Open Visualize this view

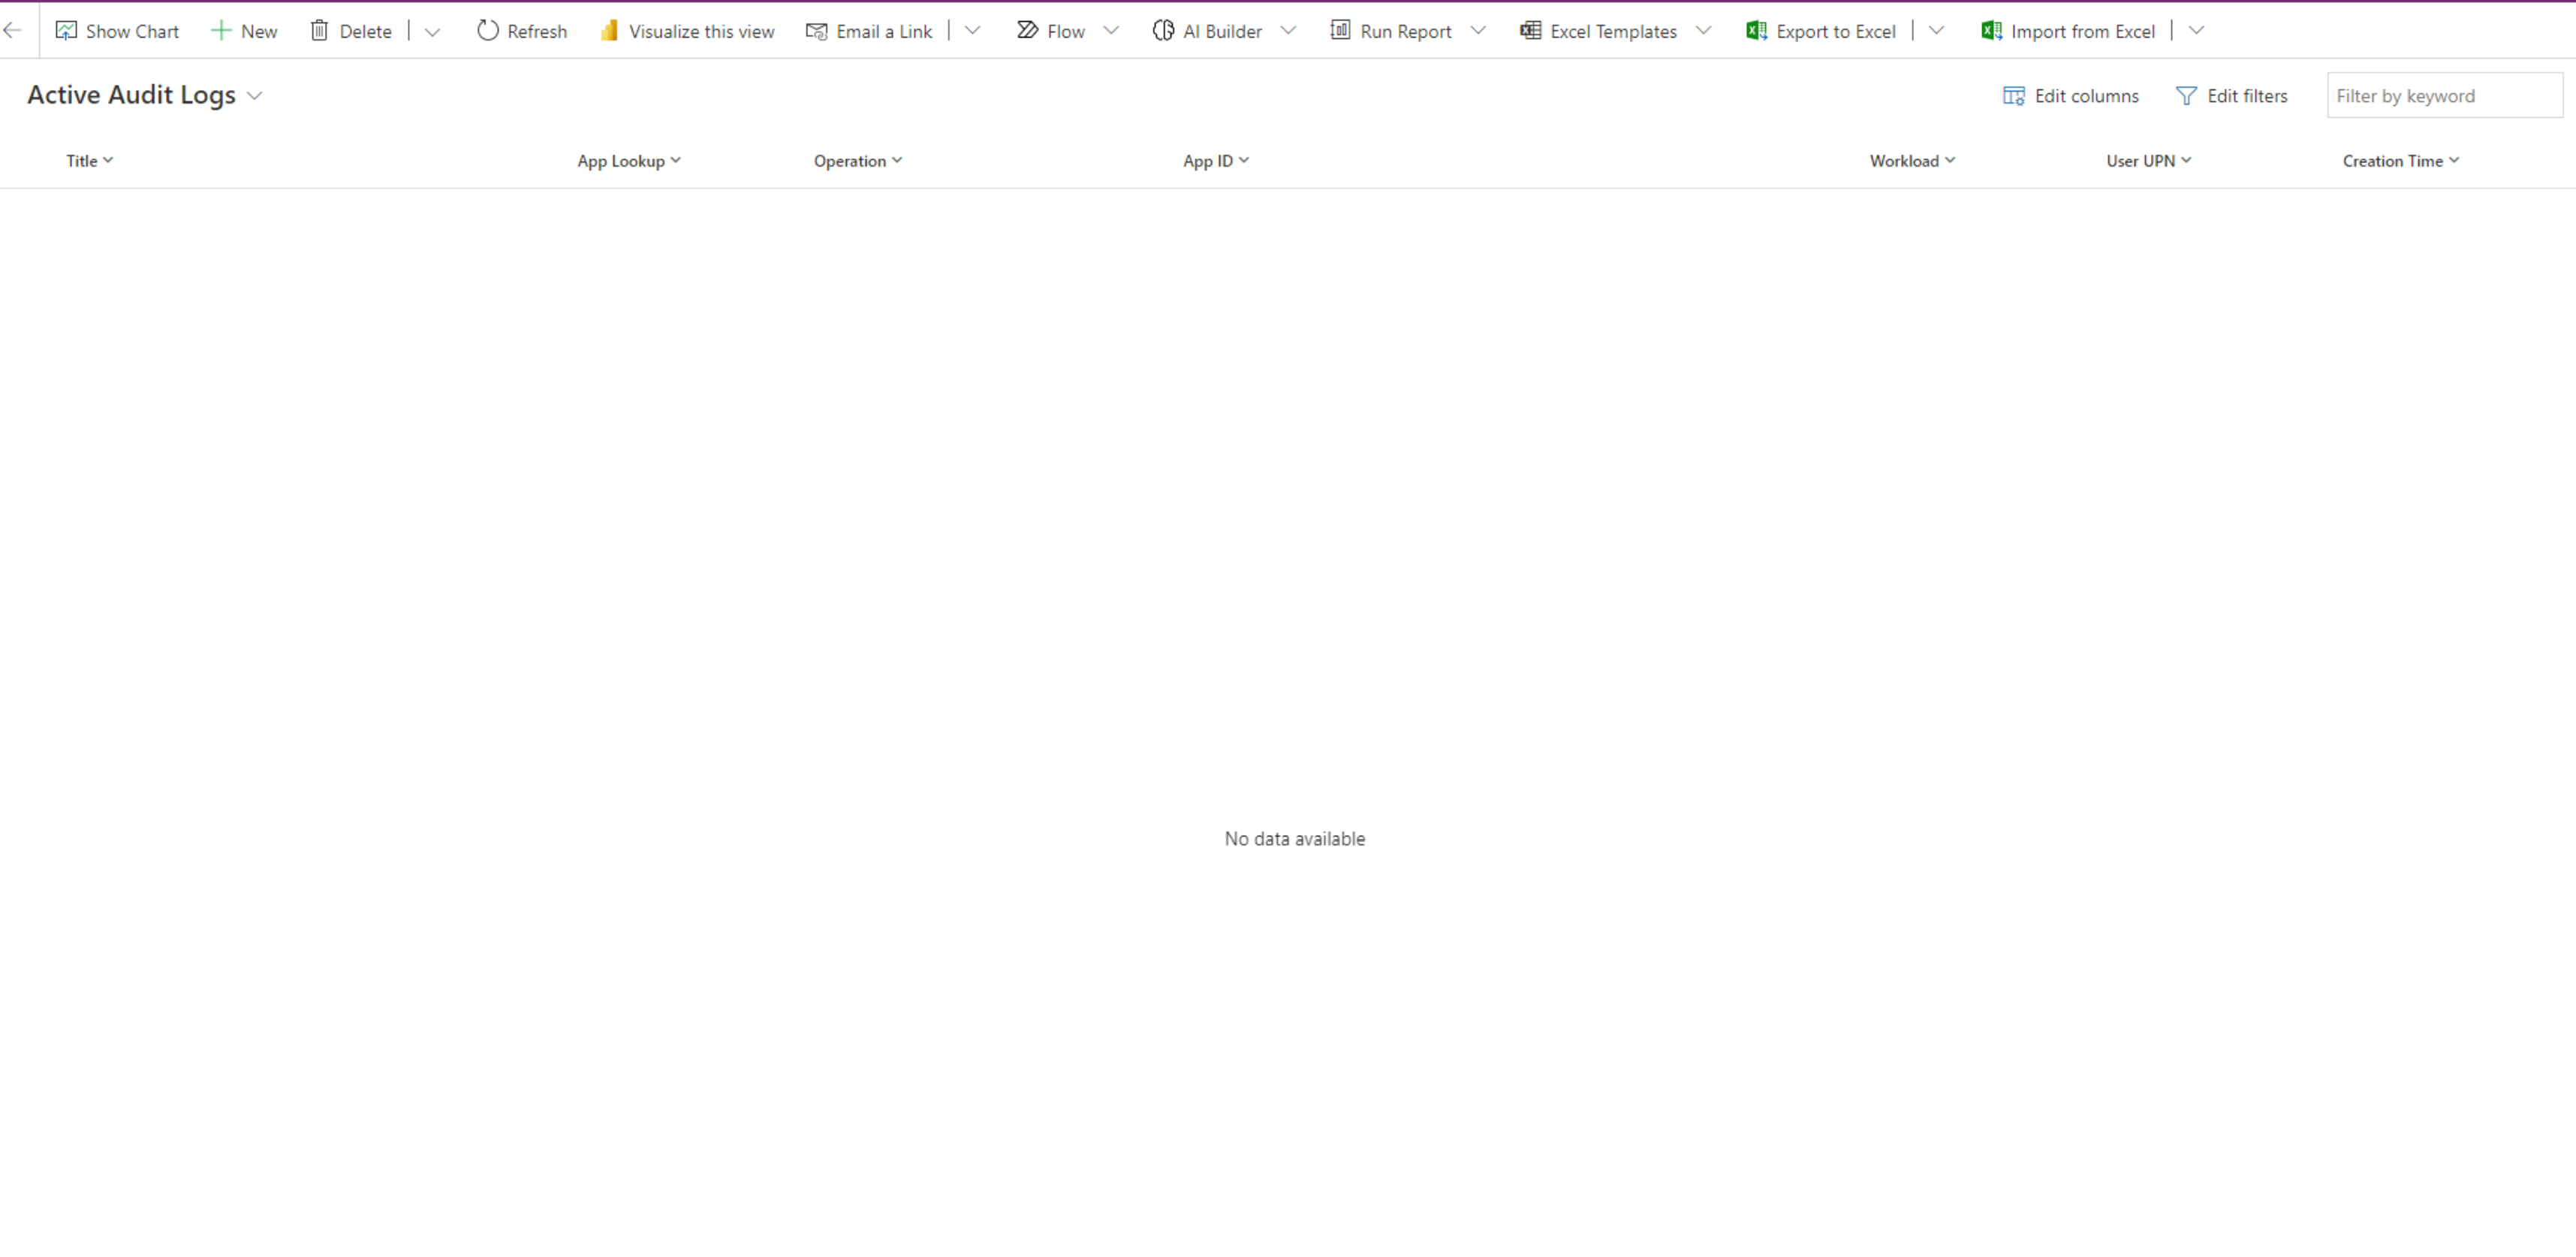click(x=610, y=30)
